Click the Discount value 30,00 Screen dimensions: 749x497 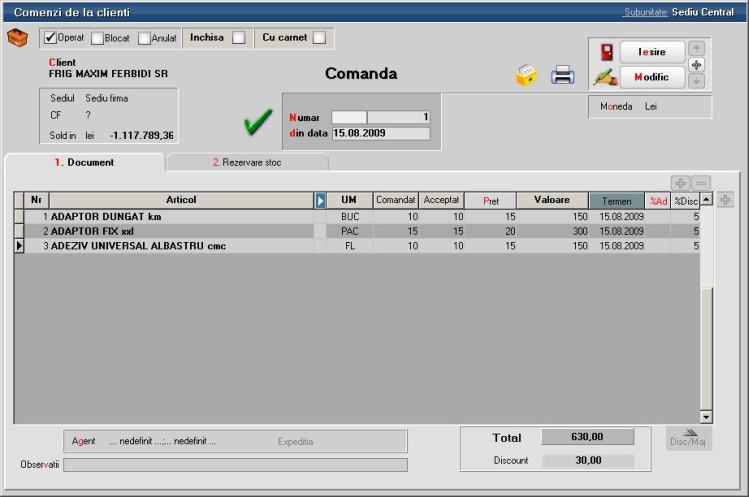coord(588,461)
